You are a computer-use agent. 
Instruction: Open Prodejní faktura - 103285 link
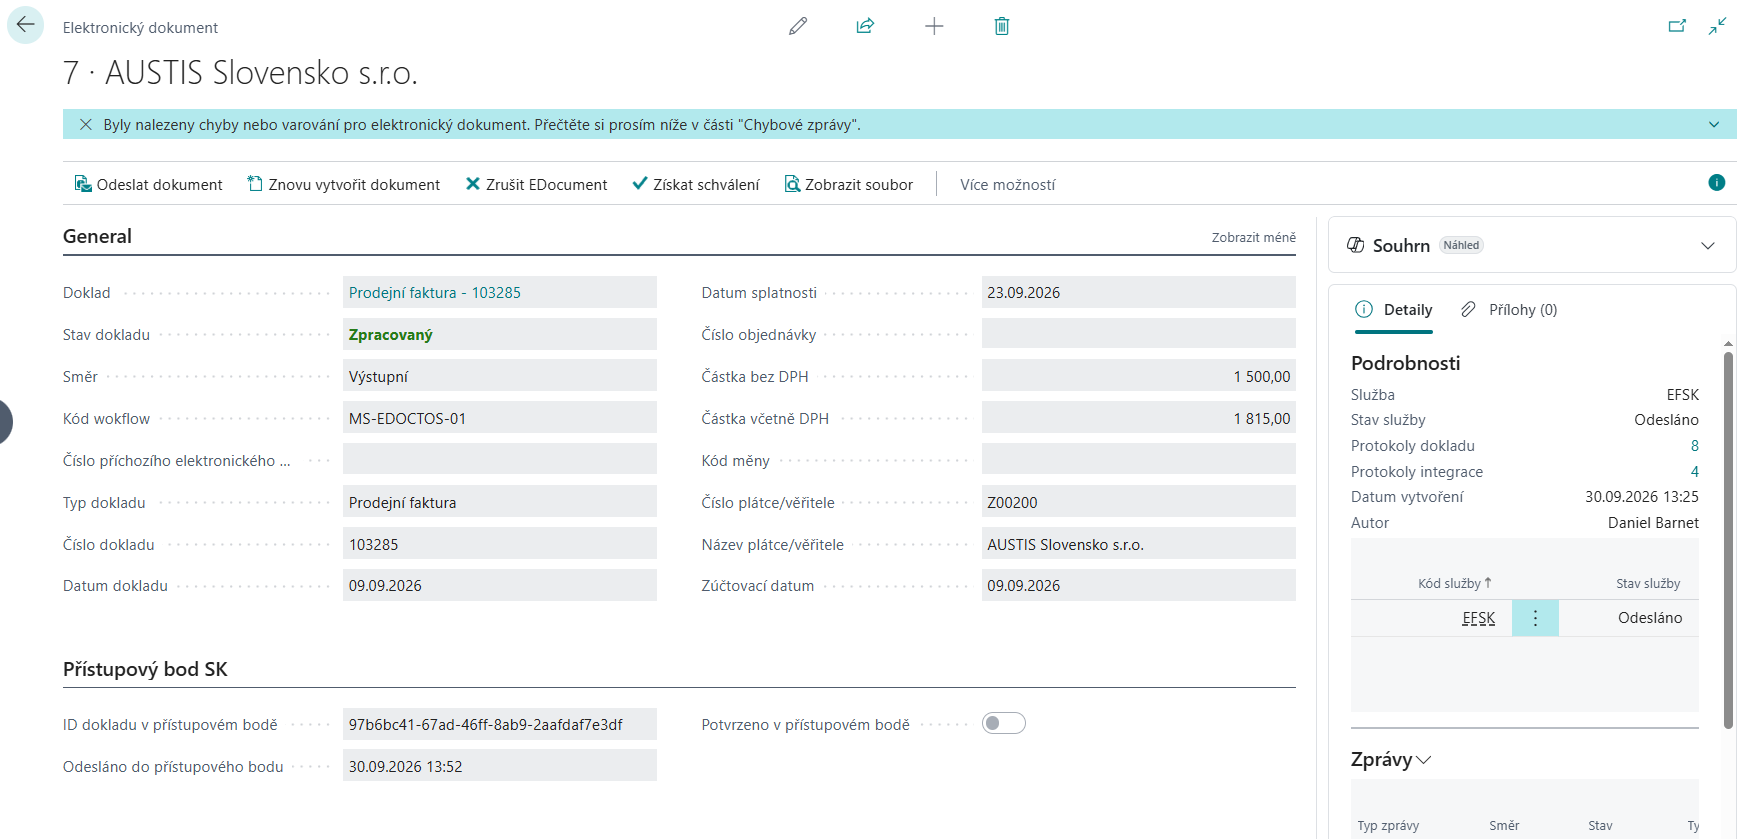coord(435,293)
